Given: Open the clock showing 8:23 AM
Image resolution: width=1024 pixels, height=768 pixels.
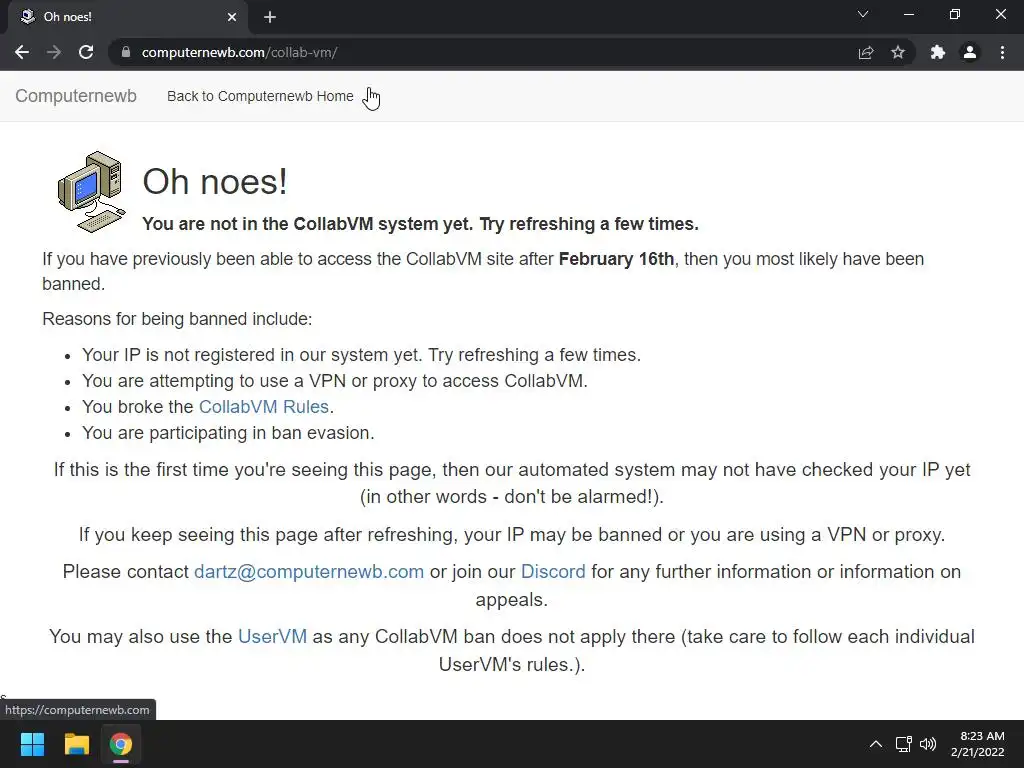Looking at the screenshot, I should coord(978,744).
